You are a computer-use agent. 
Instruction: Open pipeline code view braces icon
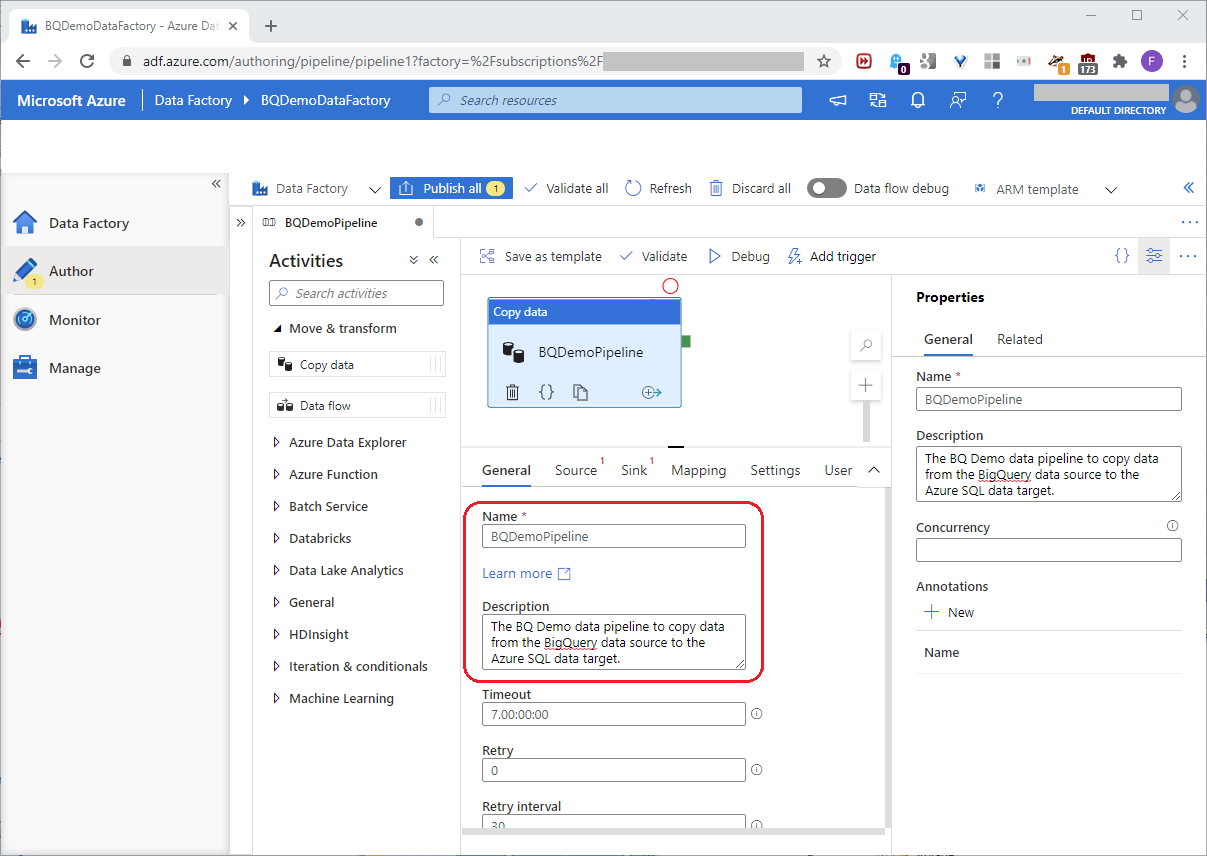click(1121, 256)
